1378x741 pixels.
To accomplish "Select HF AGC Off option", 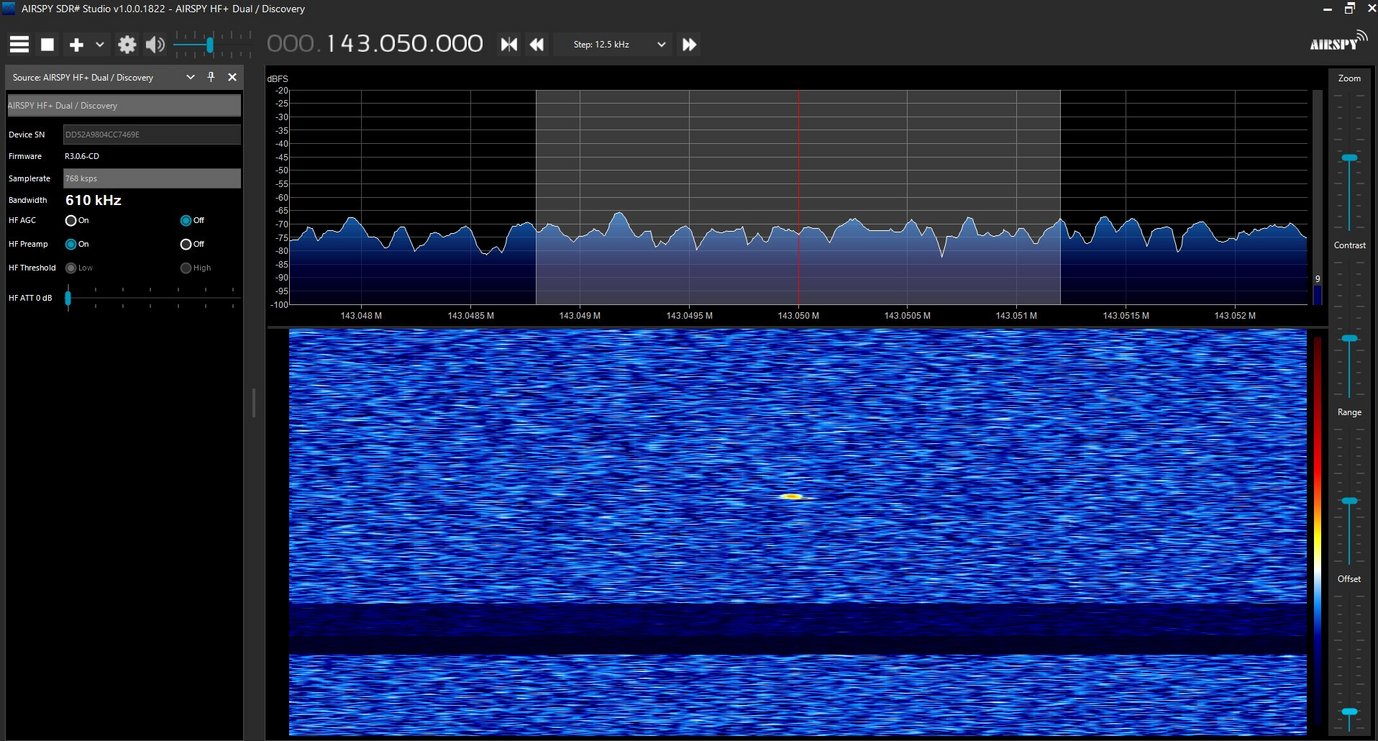I will (186, 220).
